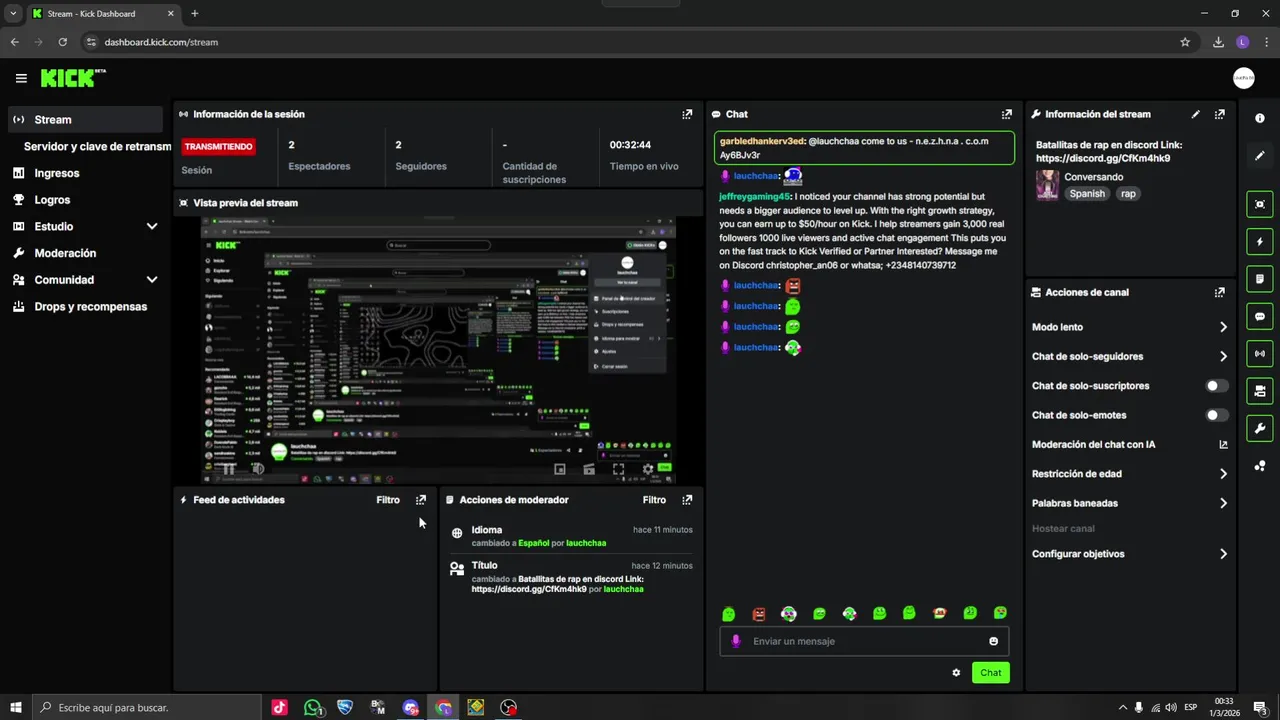Toggle chat bubble widget in right sidebar
The height and width of the screenshot is (720, 1280).
pos(1260,316)
